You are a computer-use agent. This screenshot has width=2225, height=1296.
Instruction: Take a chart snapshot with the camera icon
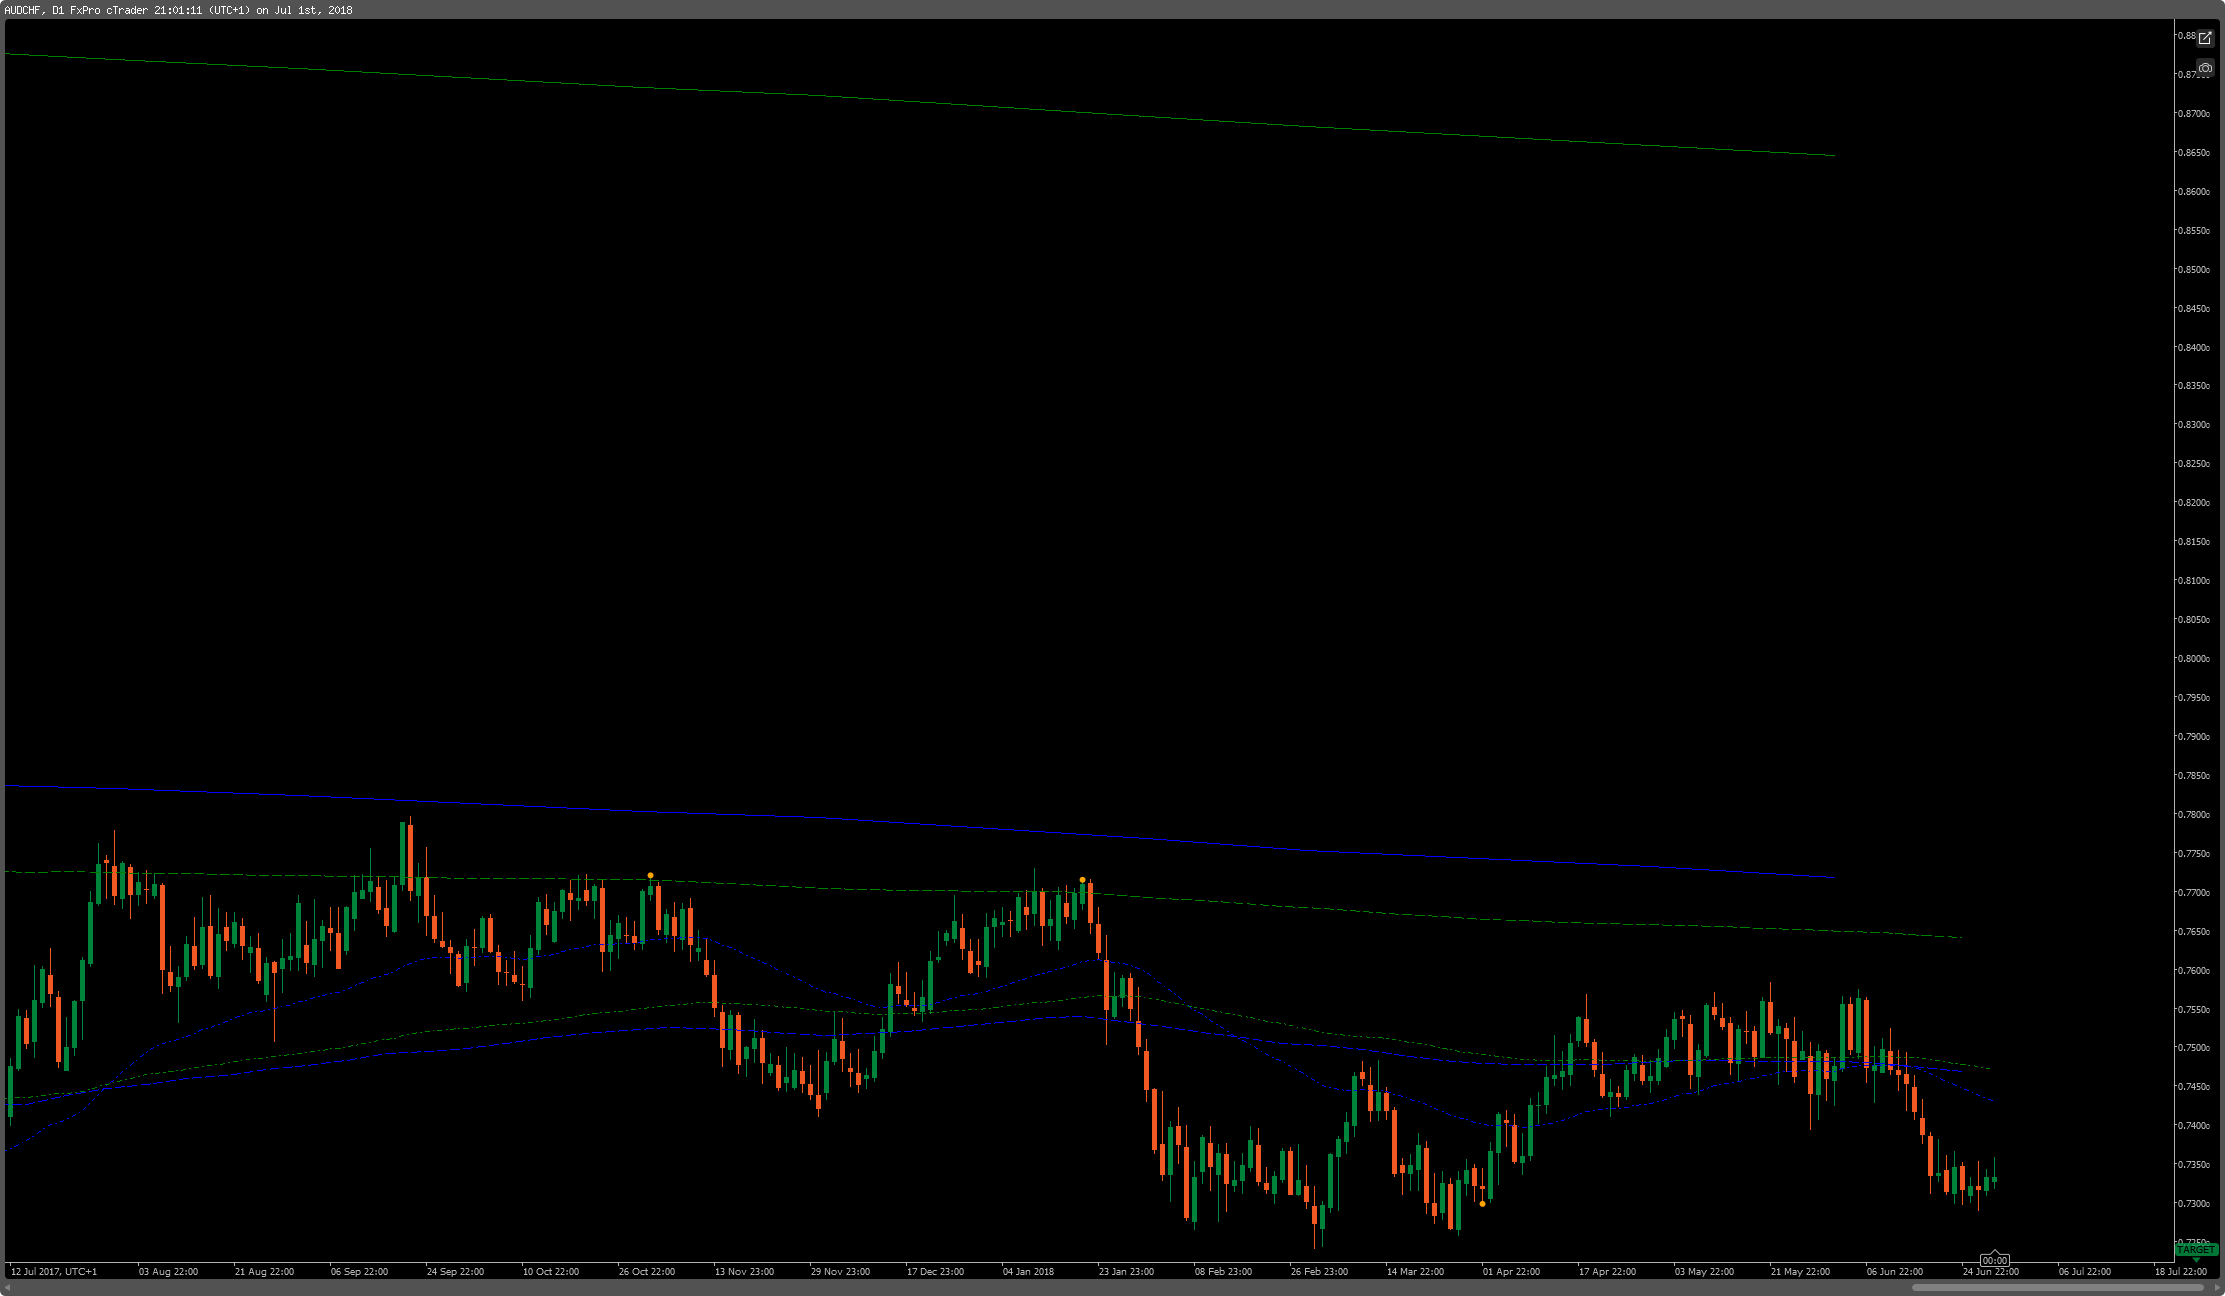[2205, 68]
